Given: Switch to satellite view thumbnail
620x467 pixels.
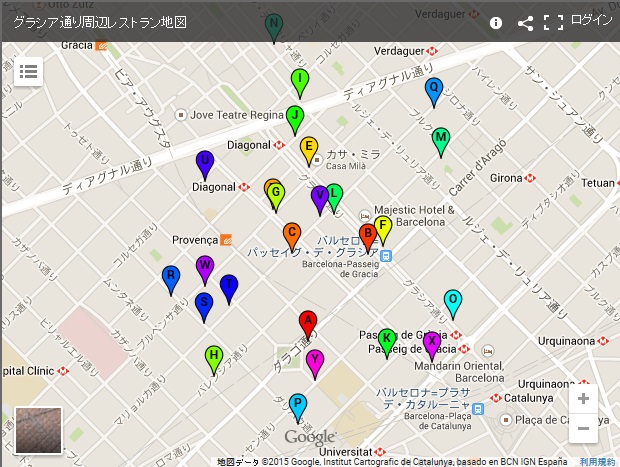Looking at the screenshot, I should [x=38, y=431].
